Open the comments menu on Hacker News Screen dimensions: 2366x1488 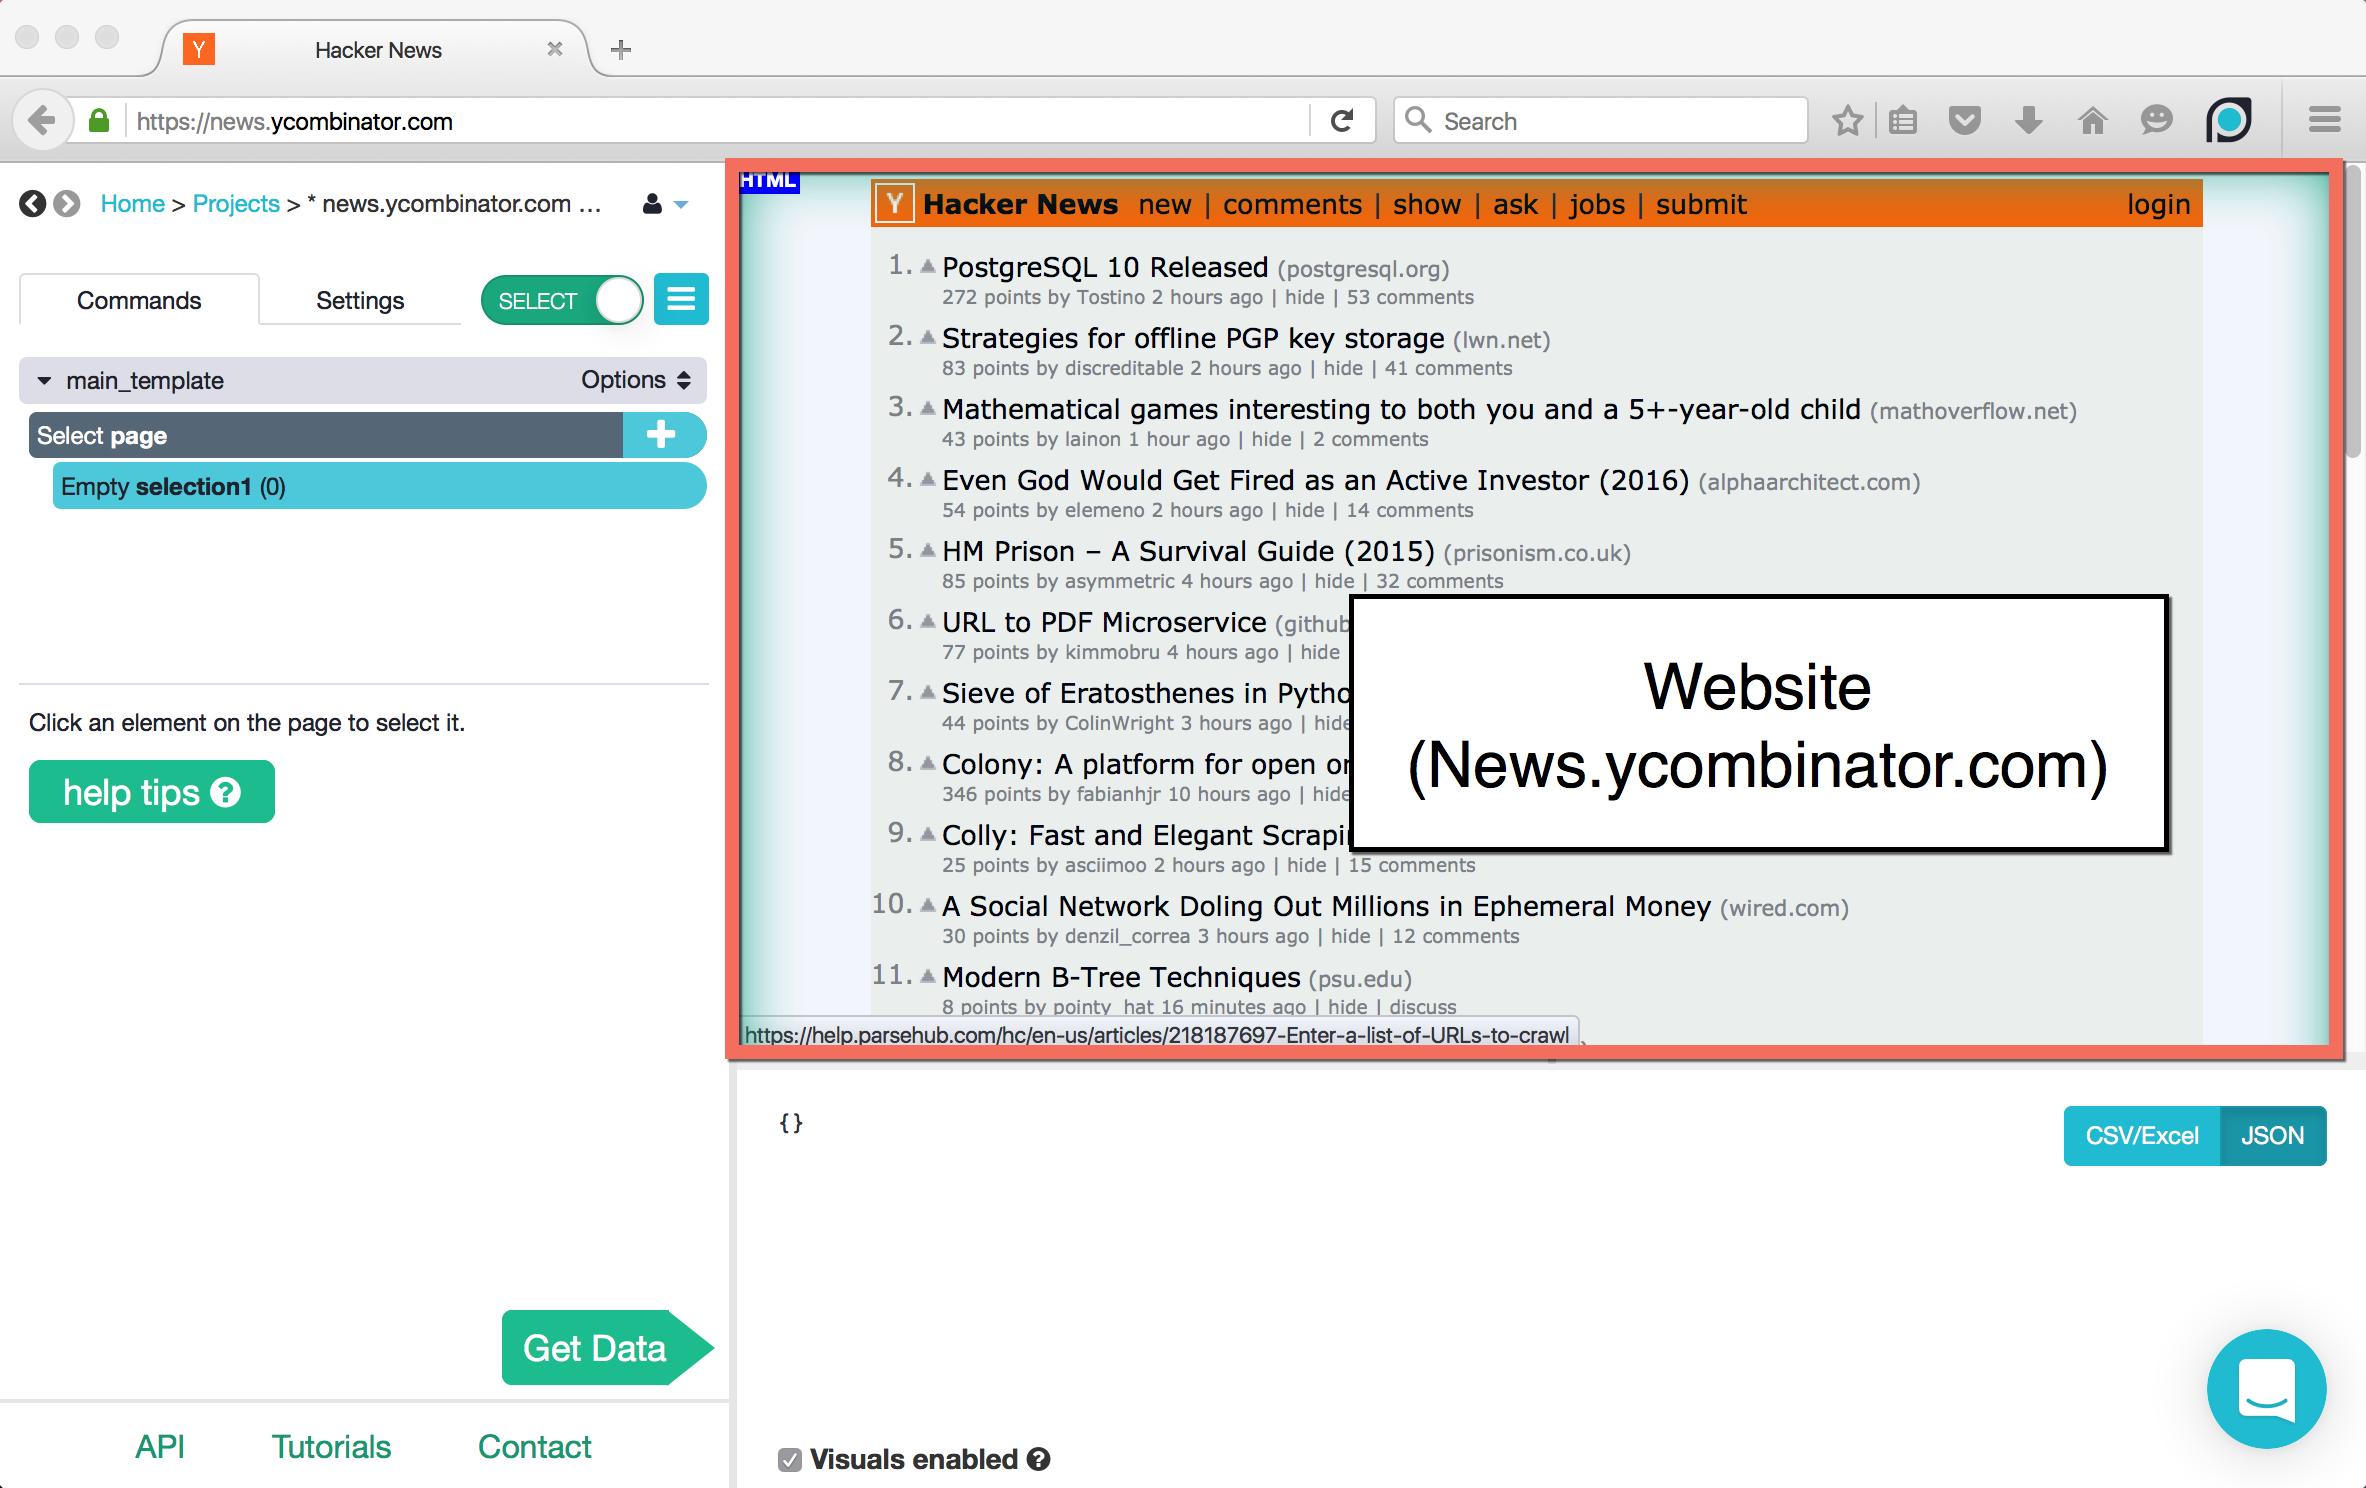pyautogui.click(x=1292, y=203)
